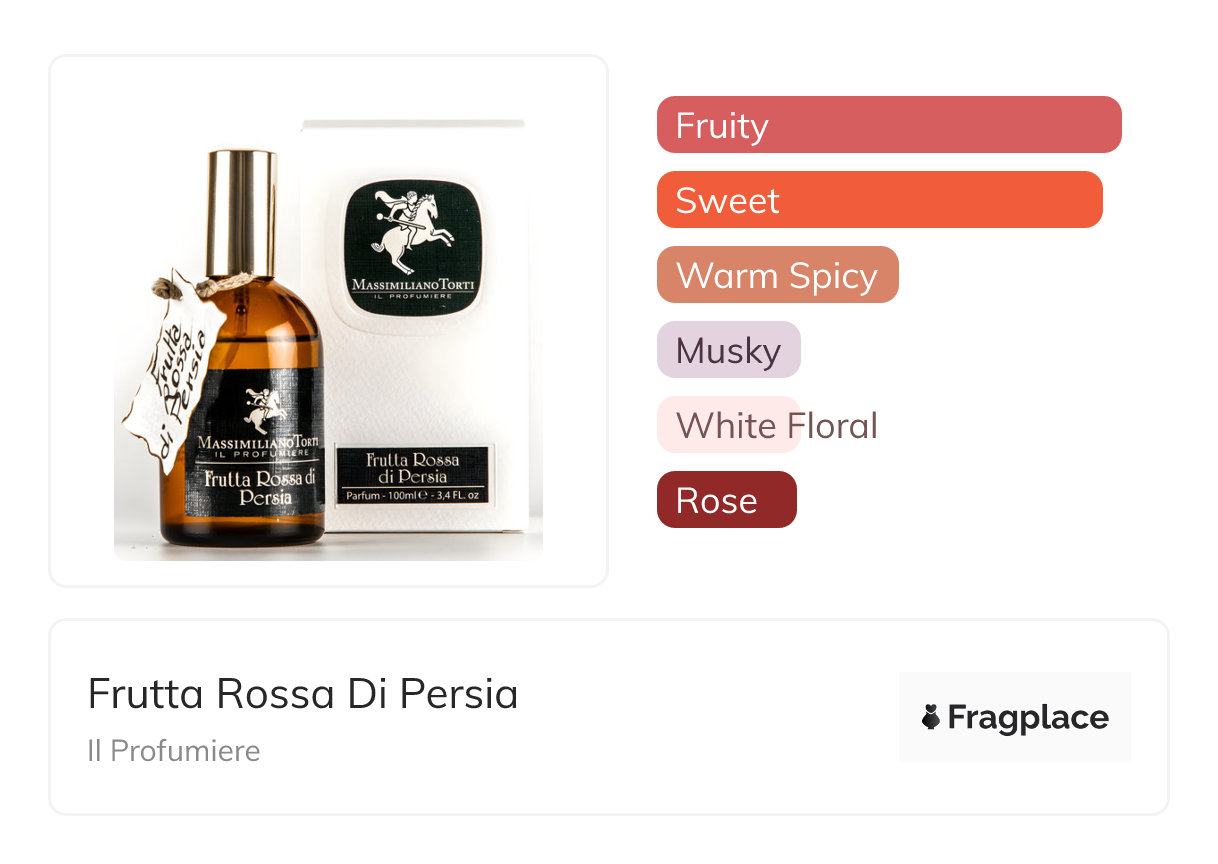
Task: Click the MassimilianoTorti text on the box emblem
Action: (x=413, y=285)
